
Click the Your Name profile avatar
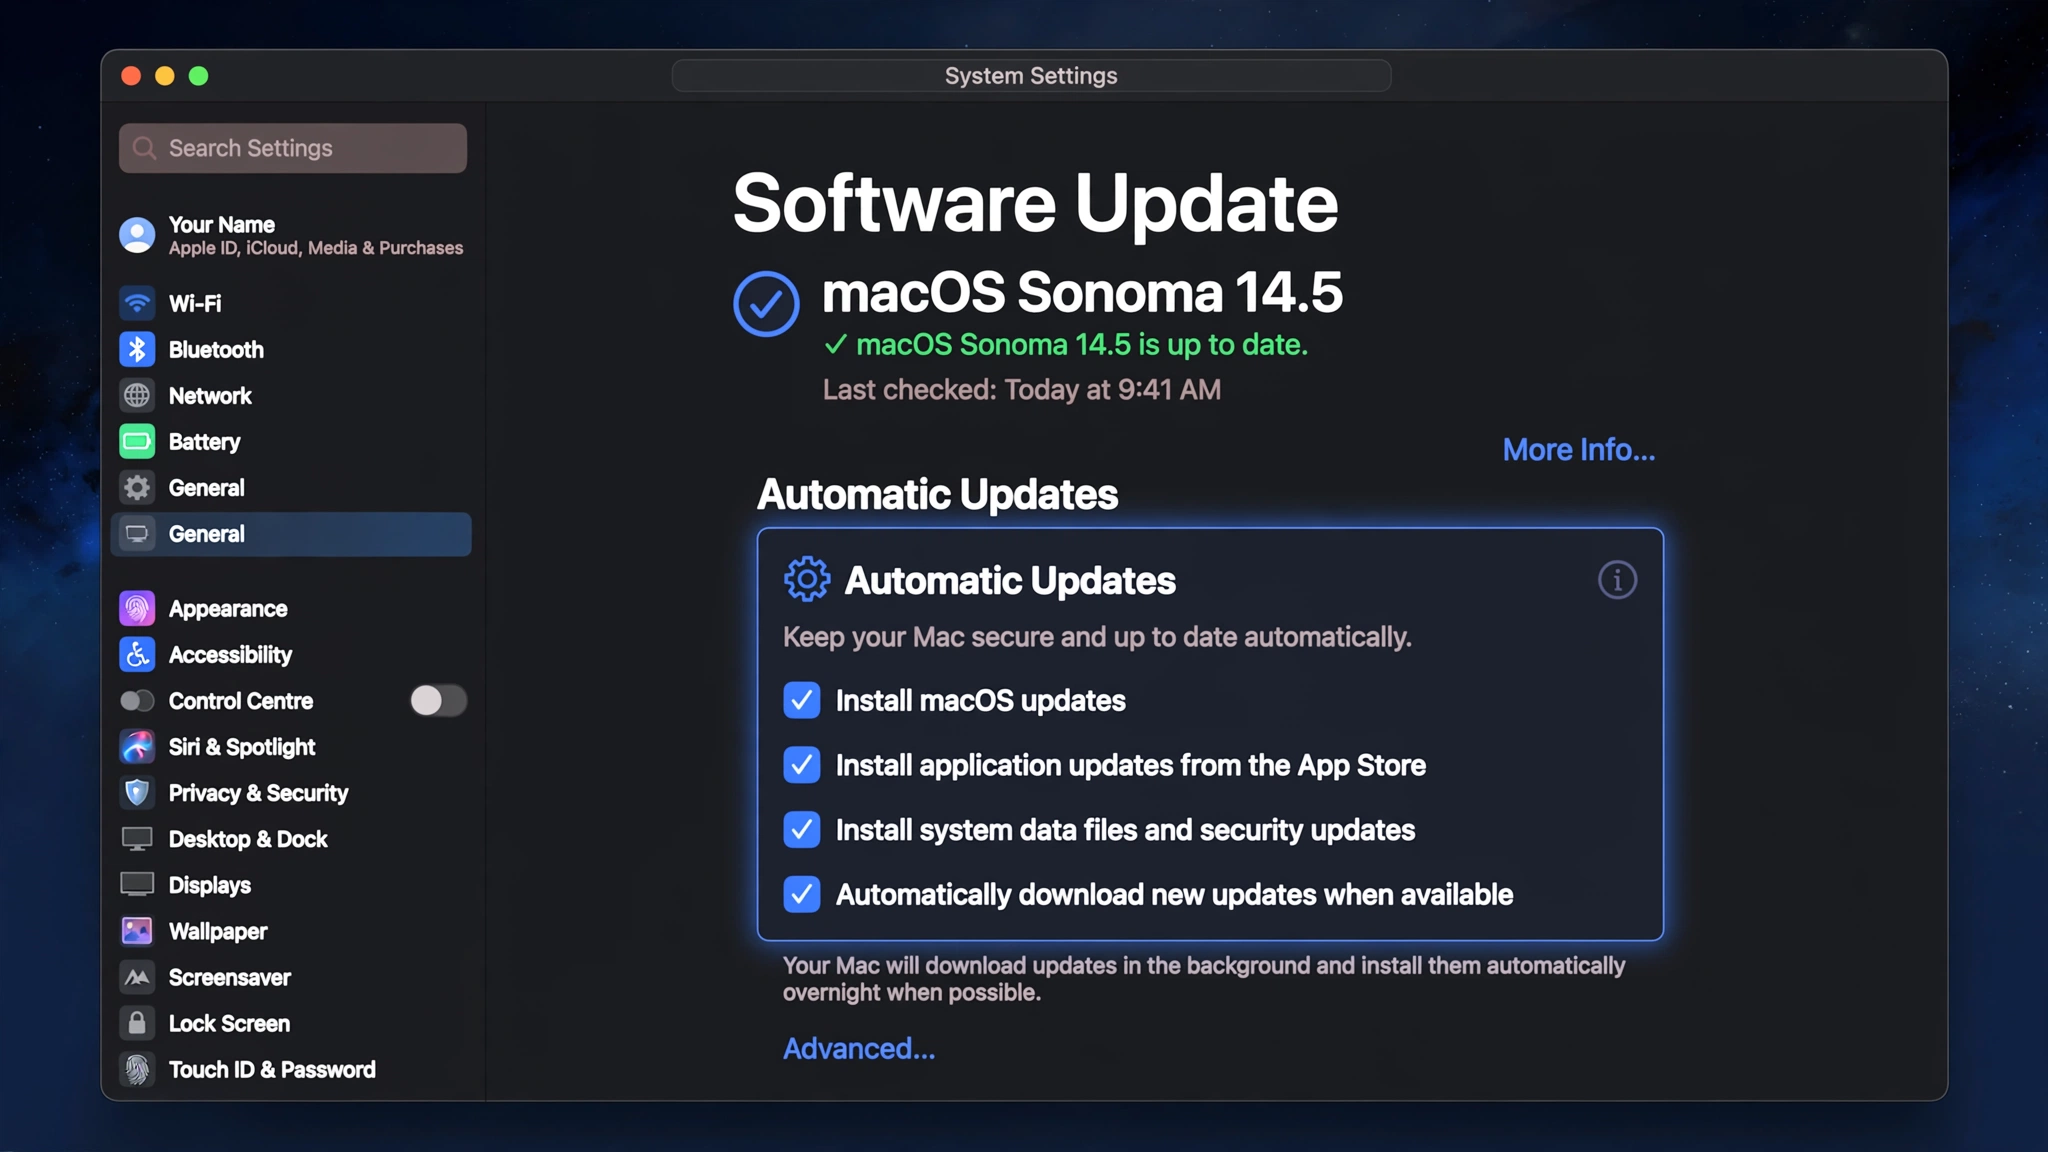pos(137,235)
